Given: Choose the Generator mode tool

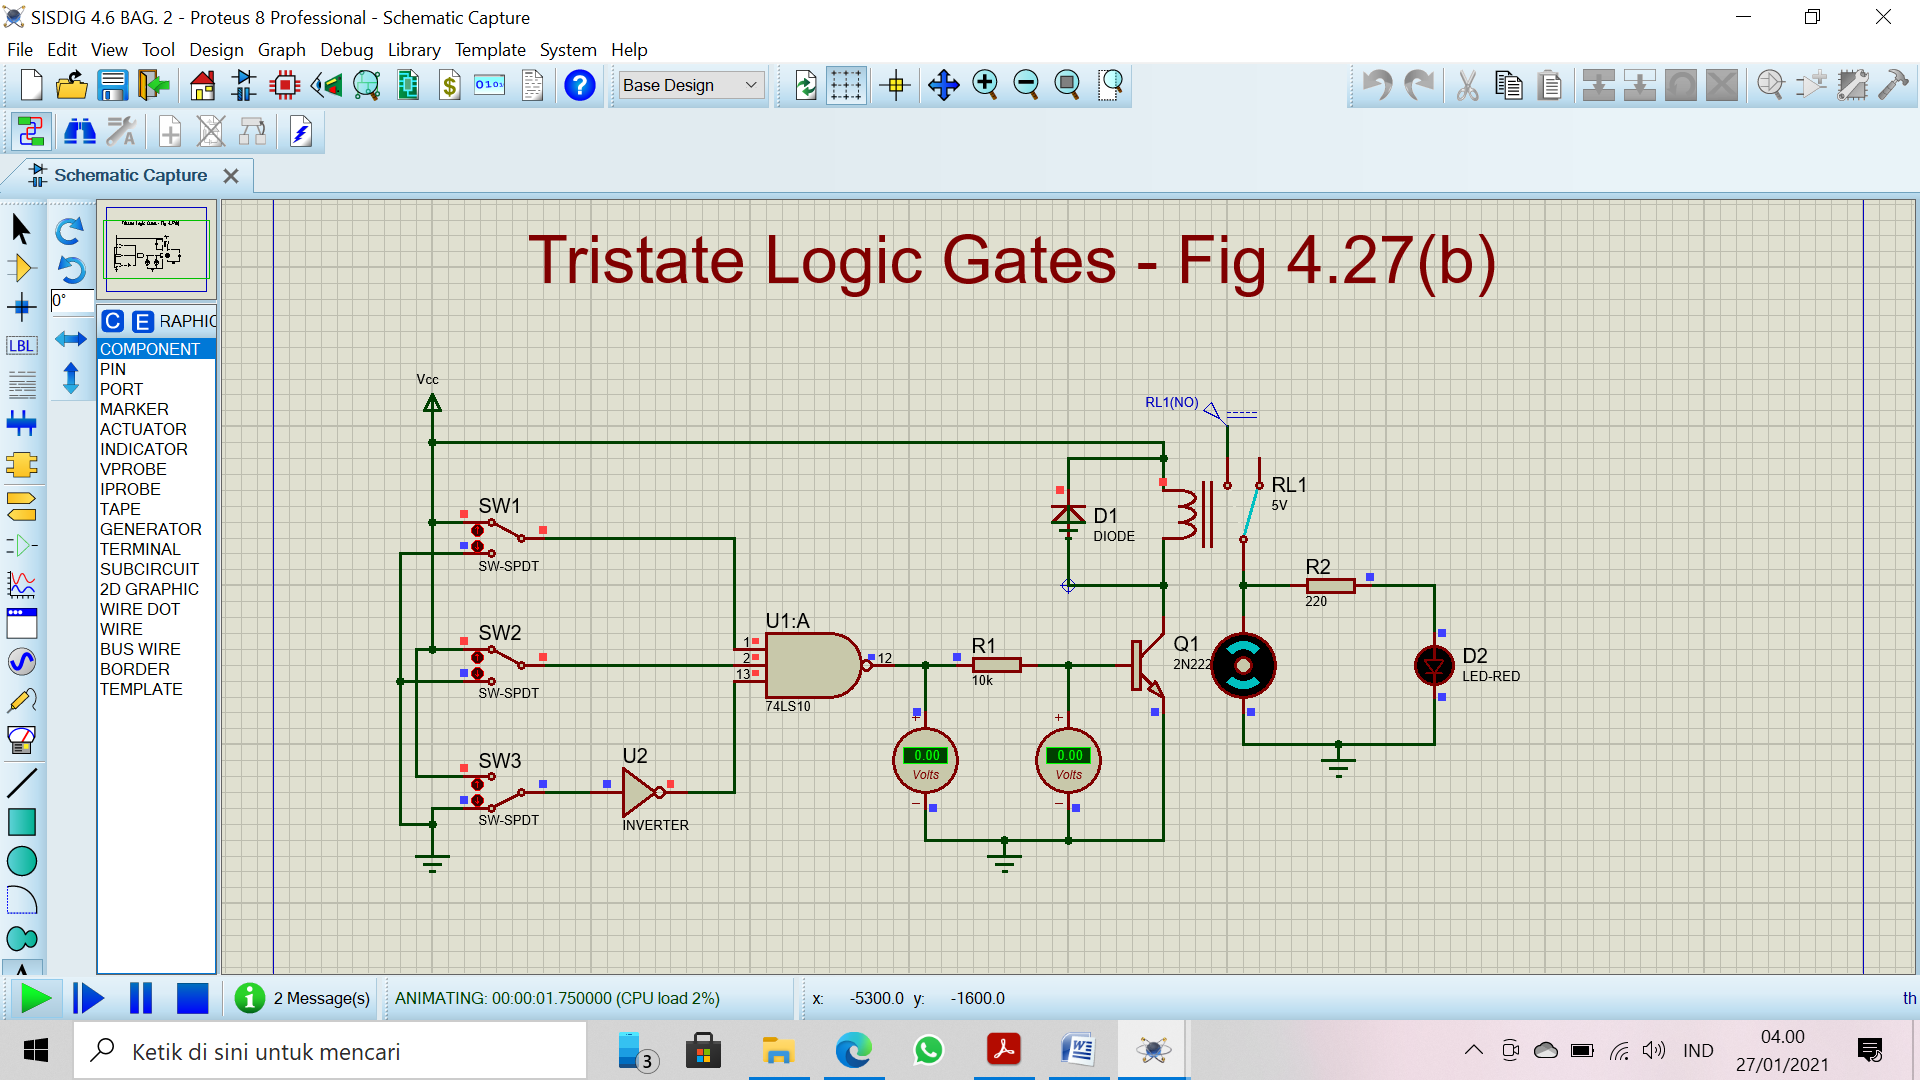Looking at the screenshot, I should [x=22, y=661].
